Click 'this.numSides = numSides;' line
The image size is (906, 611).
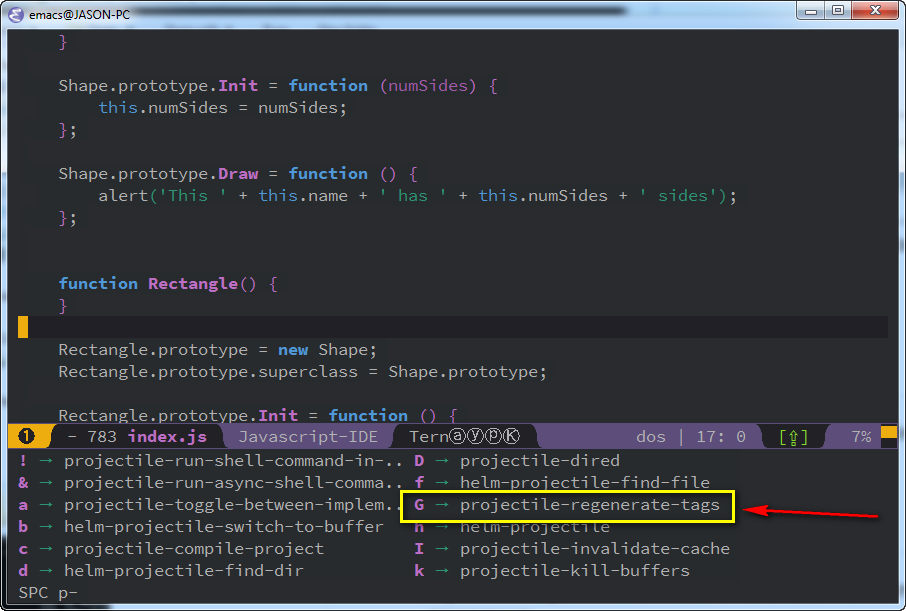click(x=222, y=108)
